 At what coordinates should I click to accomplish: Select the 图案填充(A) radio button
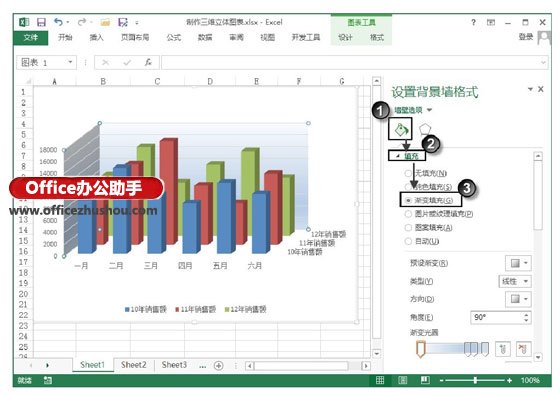408,228
